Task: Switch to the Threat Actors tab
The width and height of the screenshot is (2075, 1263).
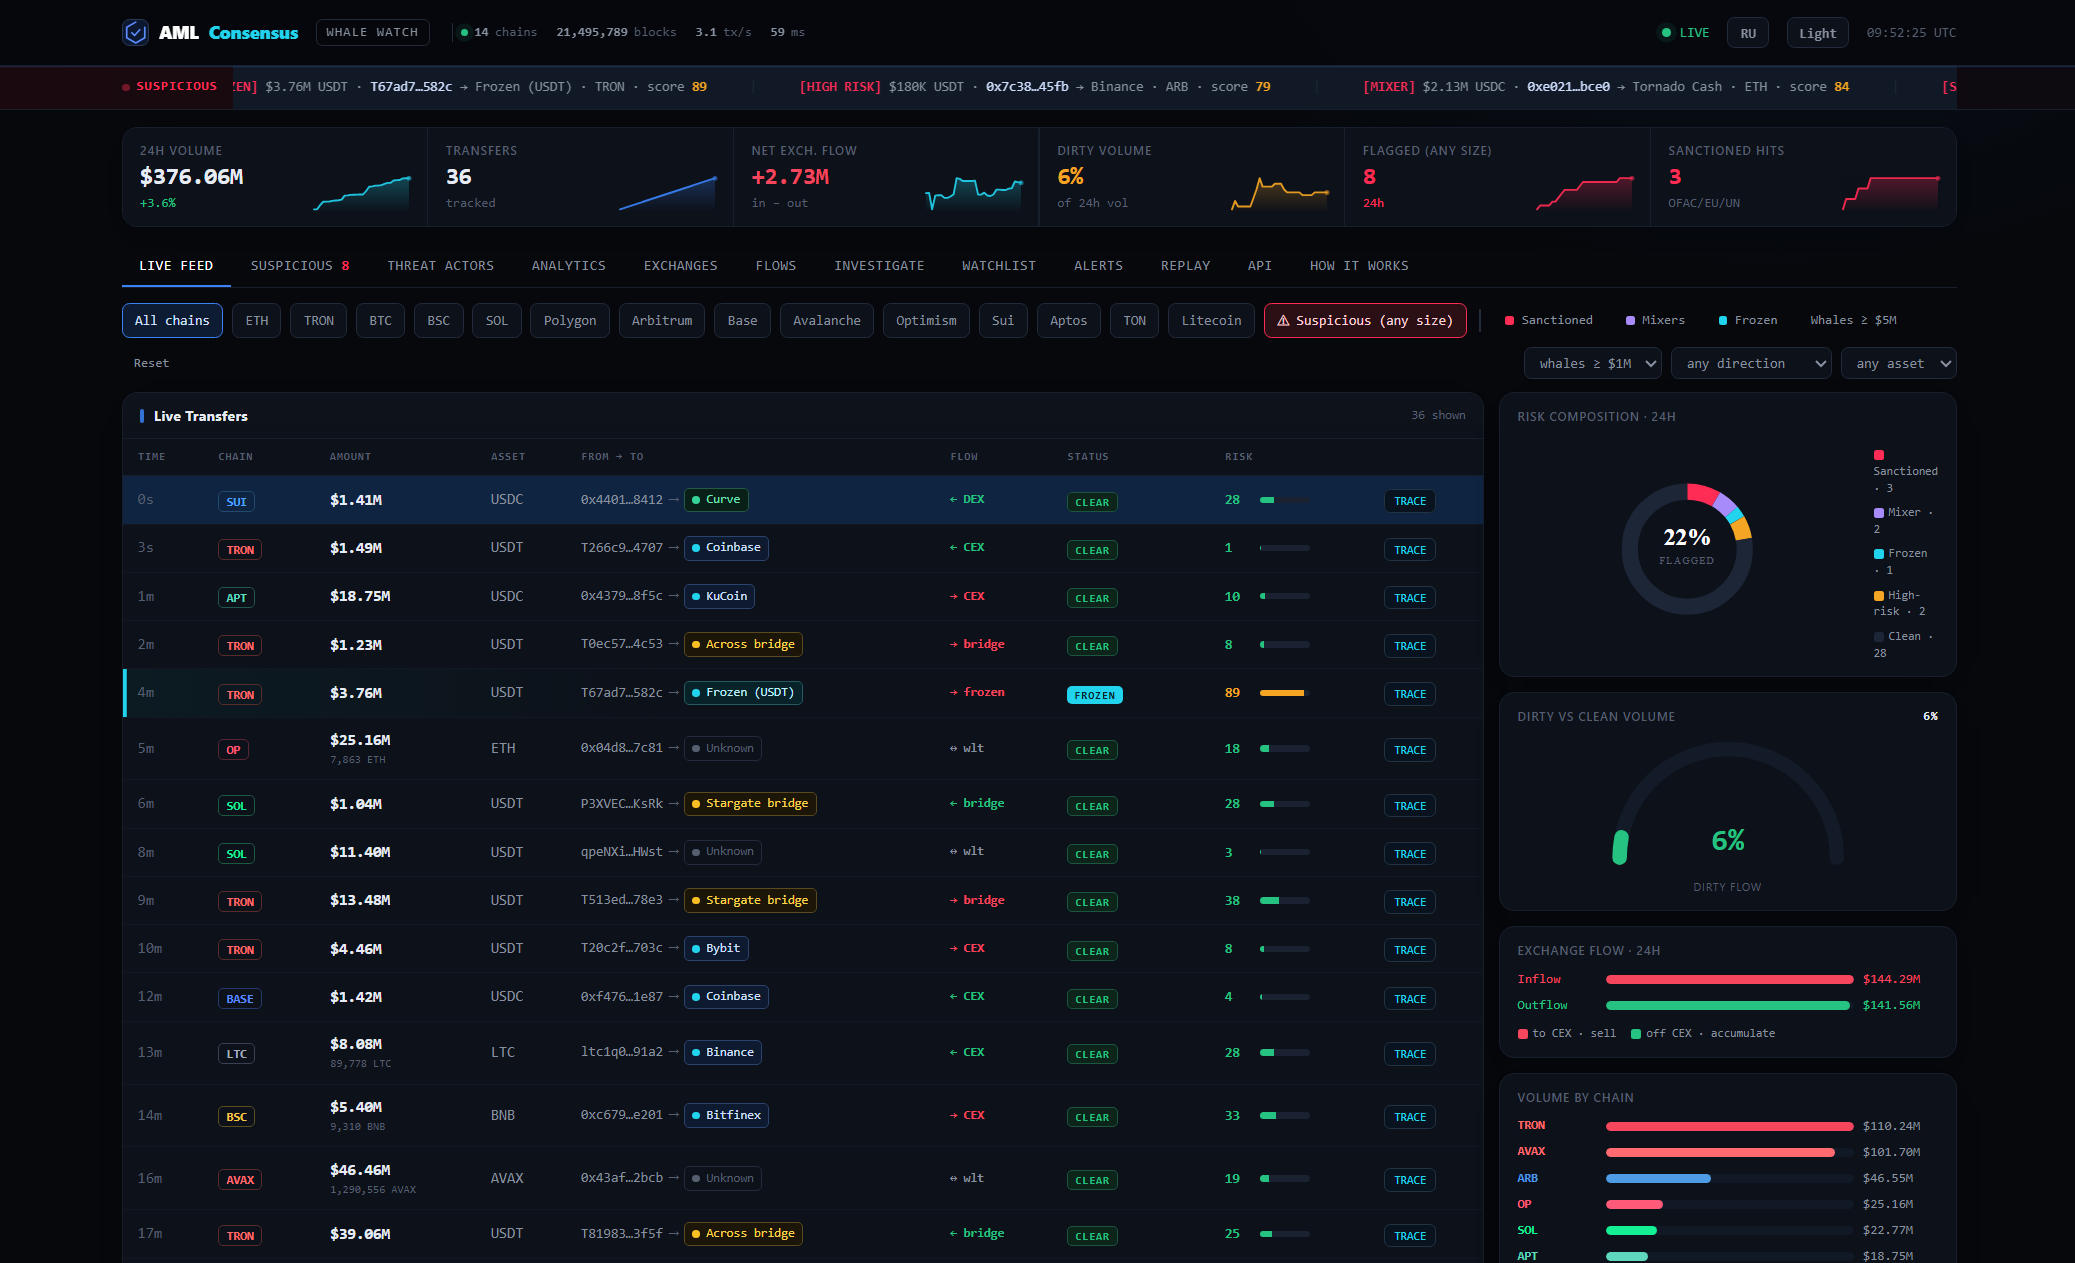Action: click(440, 265)
